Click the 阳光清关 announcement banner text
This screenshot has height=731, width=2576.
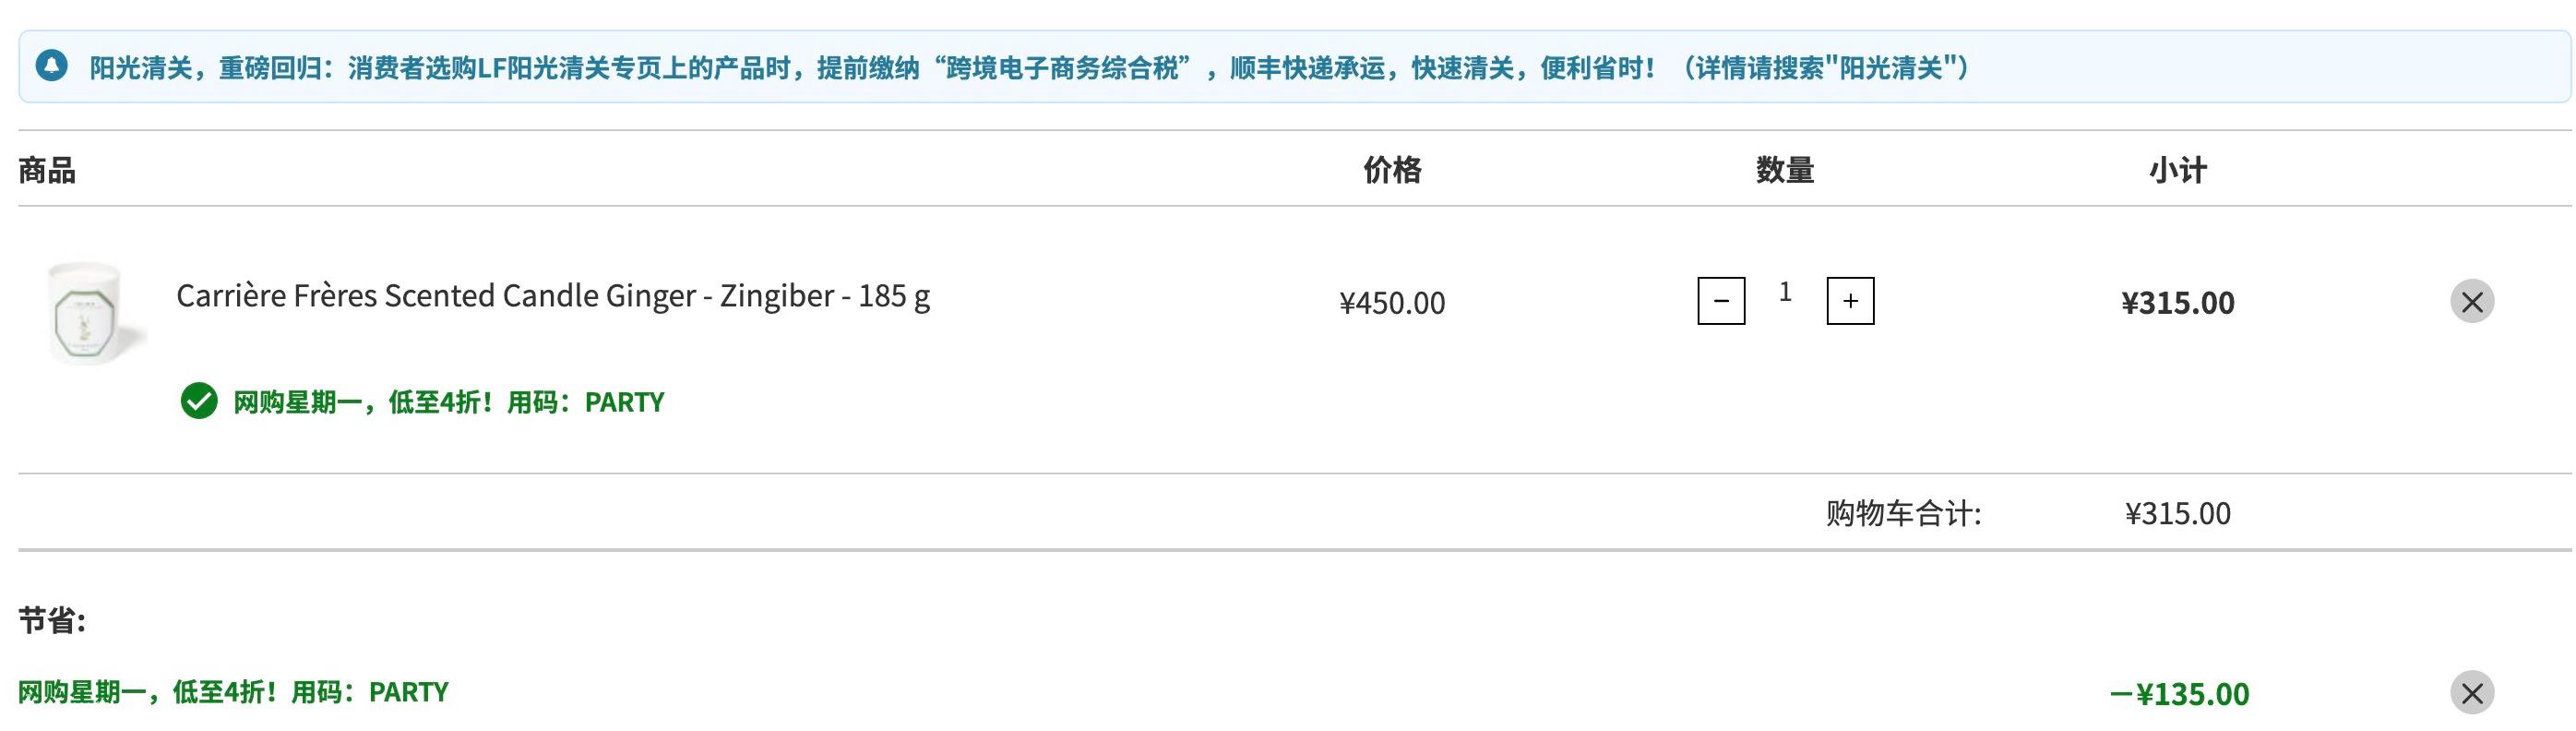click(1029, 67)
